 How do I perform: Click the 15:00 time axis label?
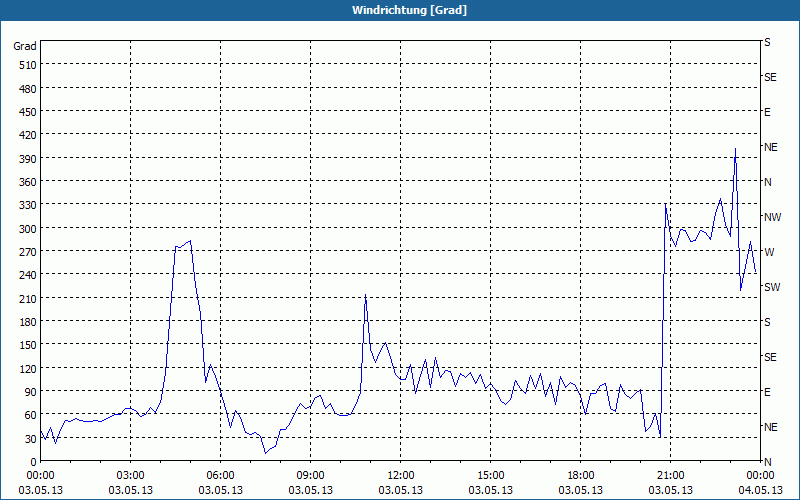(x=490, y=476)
